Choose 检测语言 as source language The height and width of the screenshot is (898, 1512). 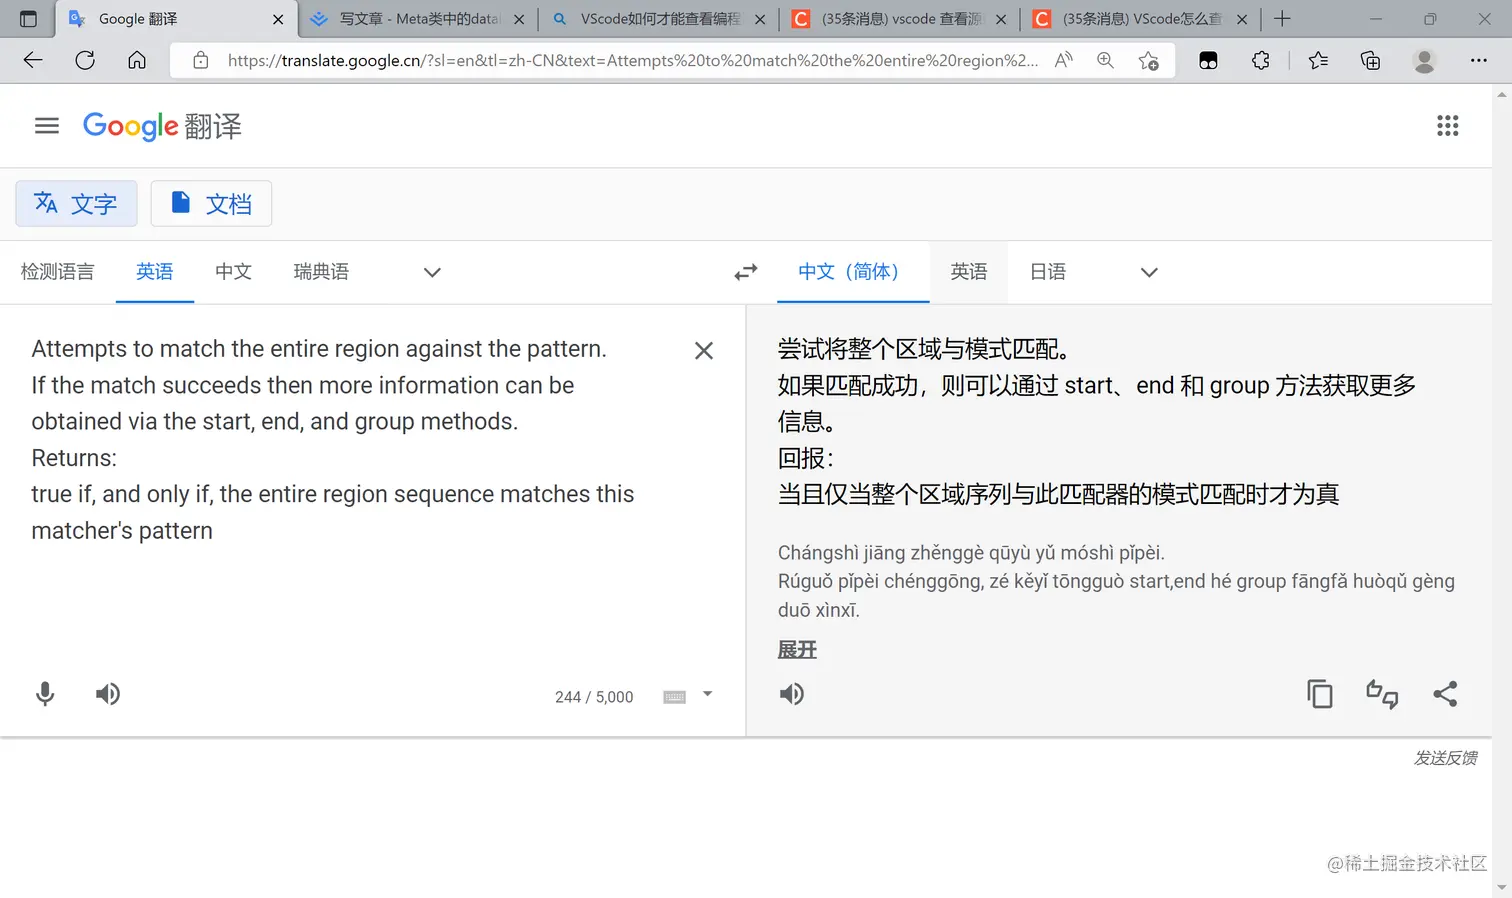point(57,272)
